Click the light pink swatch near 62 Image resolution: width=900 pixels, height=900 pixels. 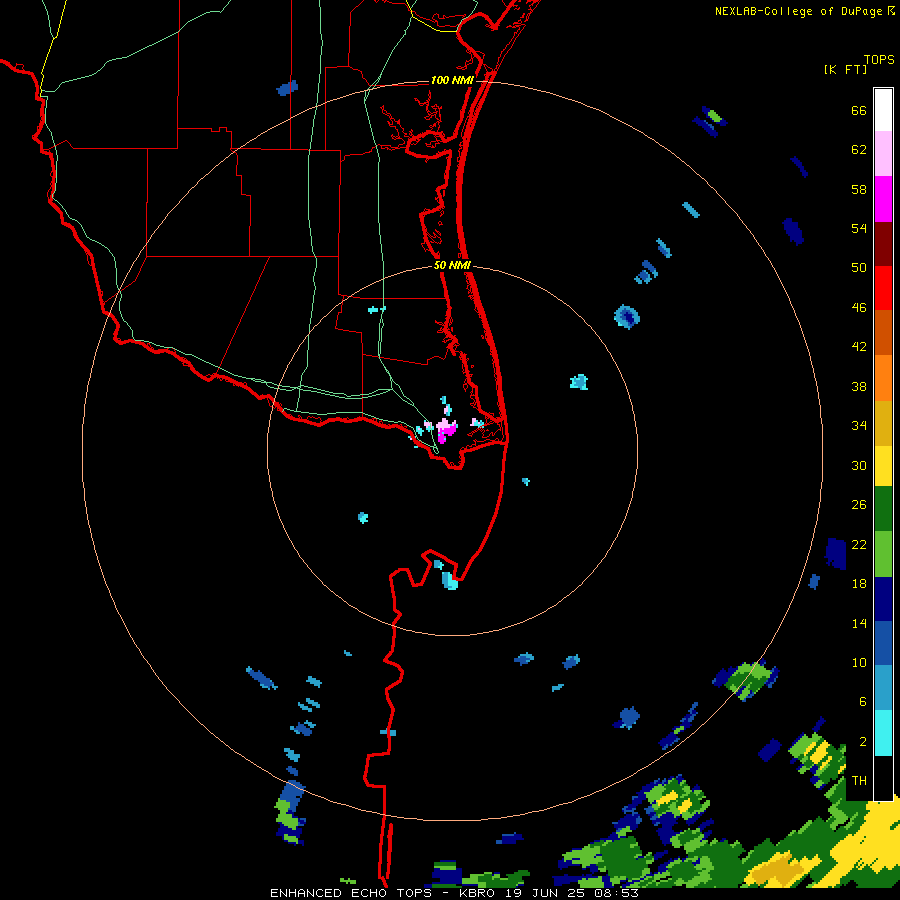tap(883, 153)
